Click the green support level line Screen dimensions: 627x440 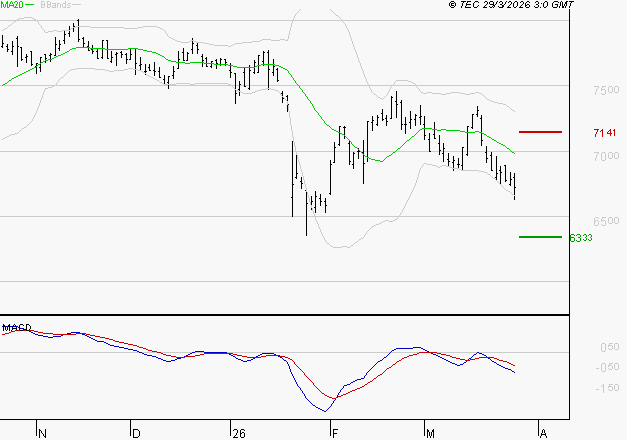click(x=540, y=237)
